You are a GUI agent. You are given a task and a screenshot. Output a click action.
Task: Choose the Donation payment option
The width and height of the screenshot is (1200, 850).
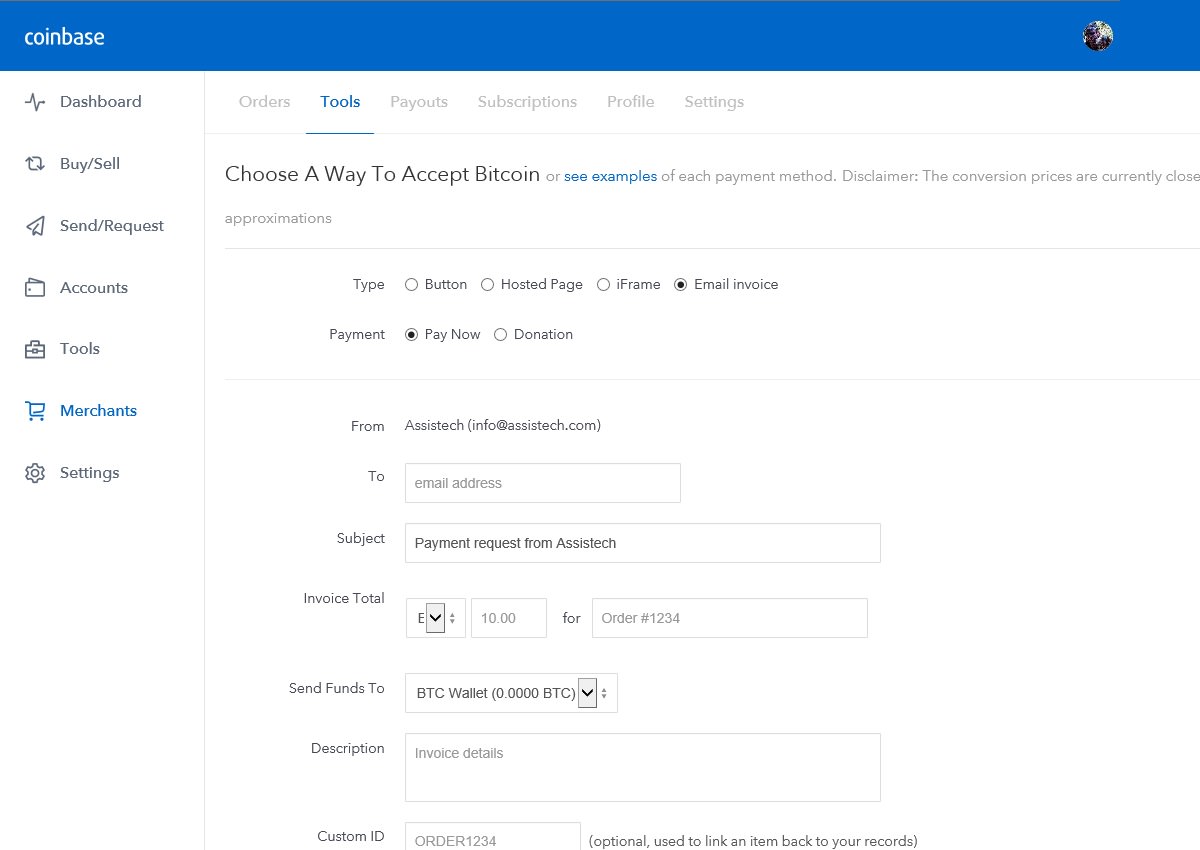tap(501, 335)
